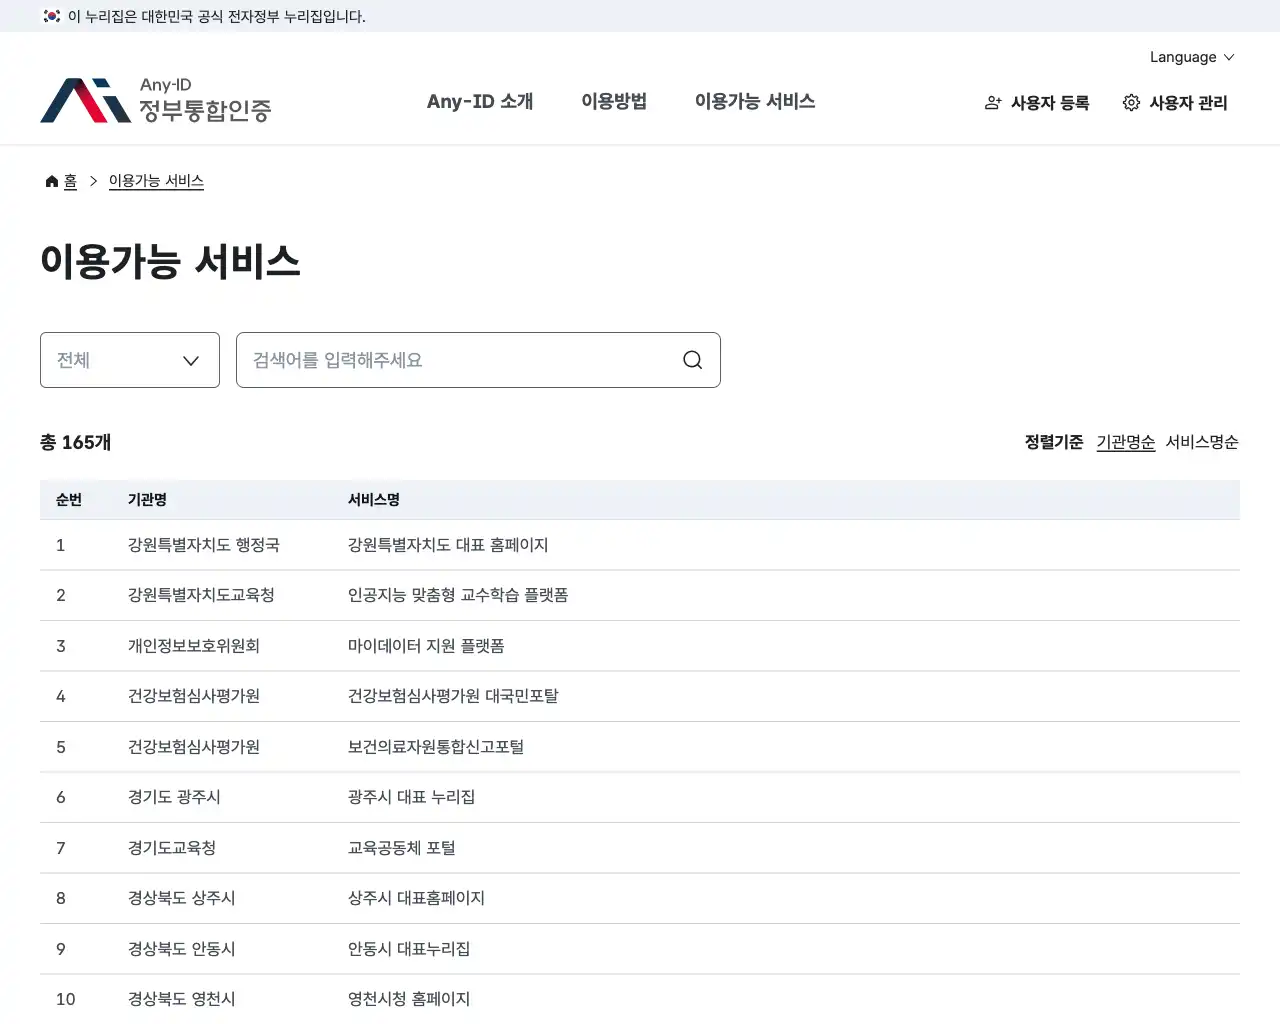1280x1024 pixels.
Task: Click the 사용자 등록 person icon
Action: click(x=993, y=103)
